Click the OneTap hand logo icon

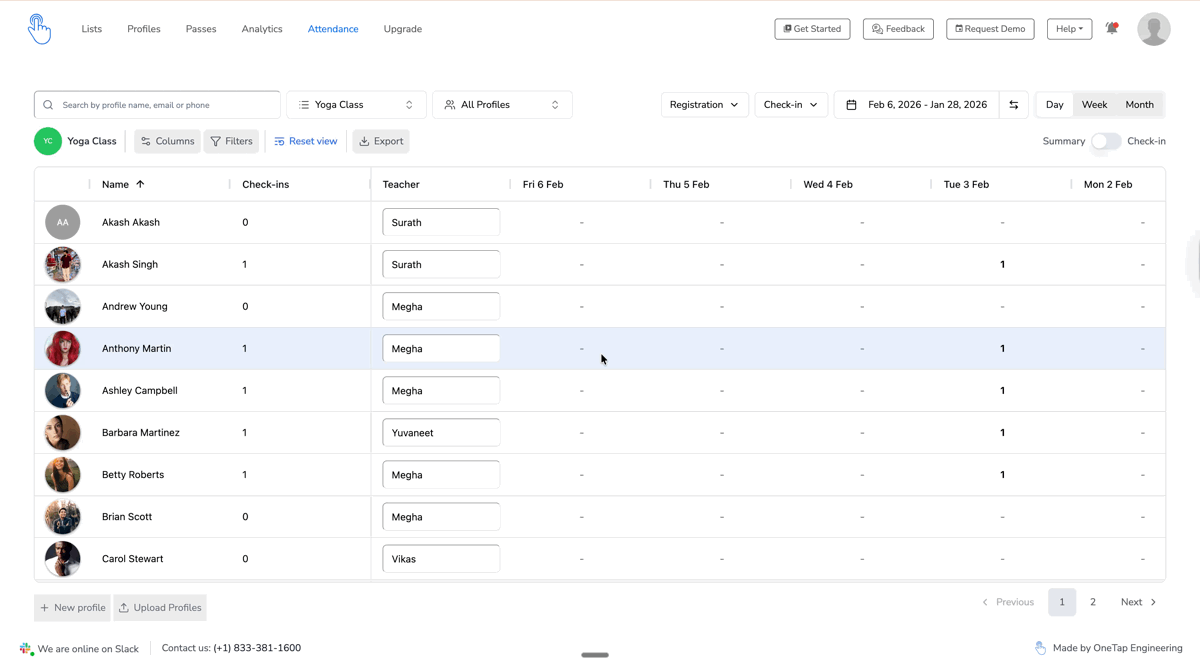point(39,29)
